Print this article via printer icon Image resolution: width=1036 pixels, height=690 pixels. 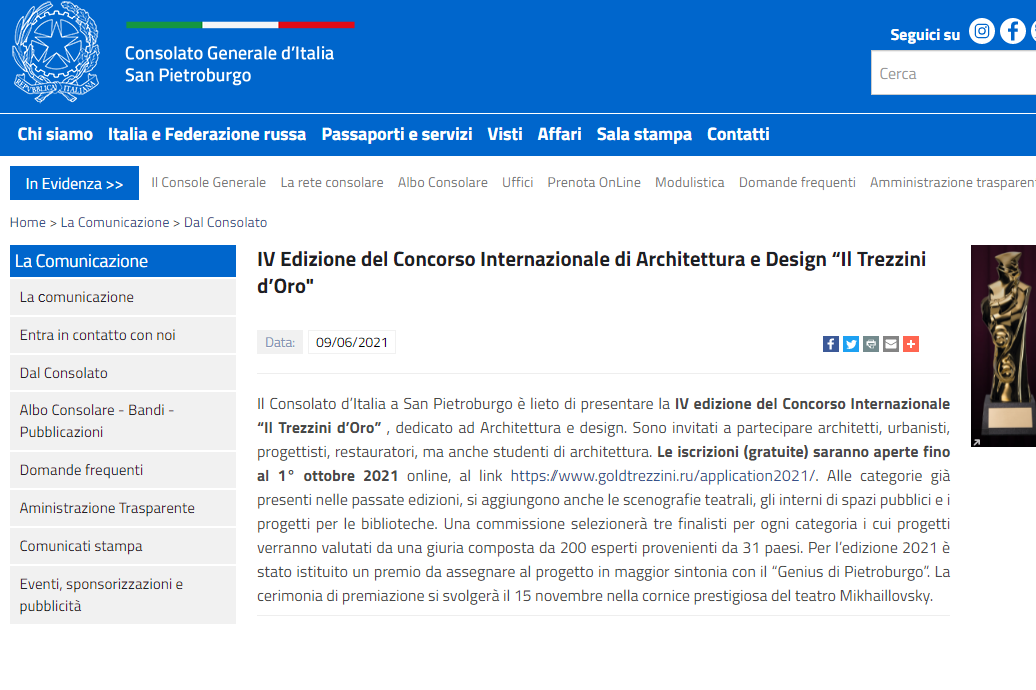pos(871,344)
